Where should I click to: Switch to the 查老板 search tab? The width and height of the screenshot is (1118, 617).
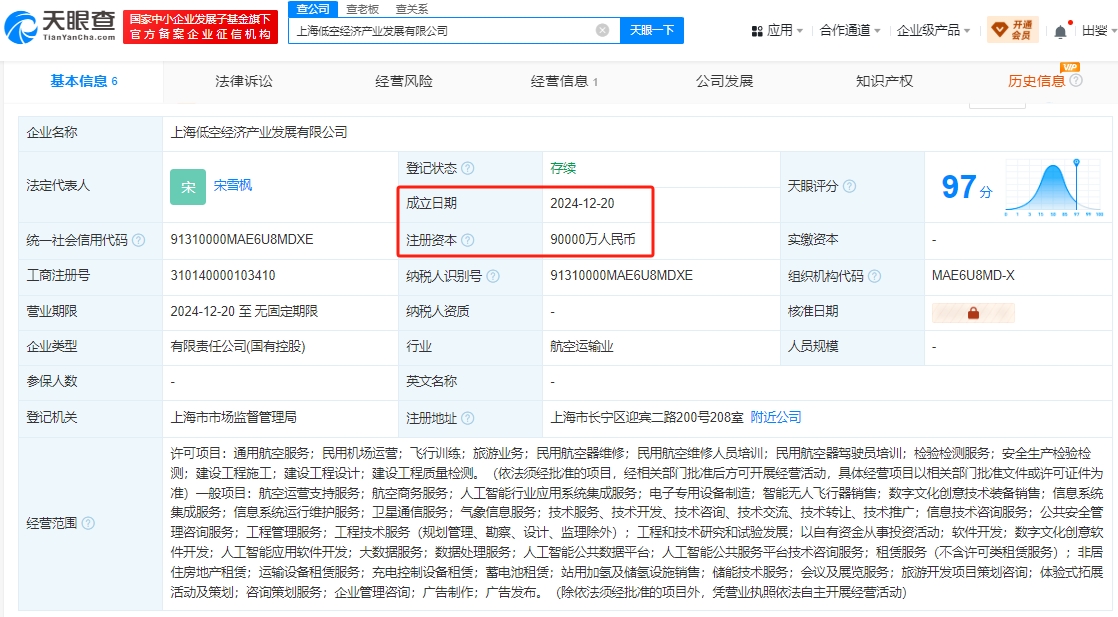coord(362,9)
